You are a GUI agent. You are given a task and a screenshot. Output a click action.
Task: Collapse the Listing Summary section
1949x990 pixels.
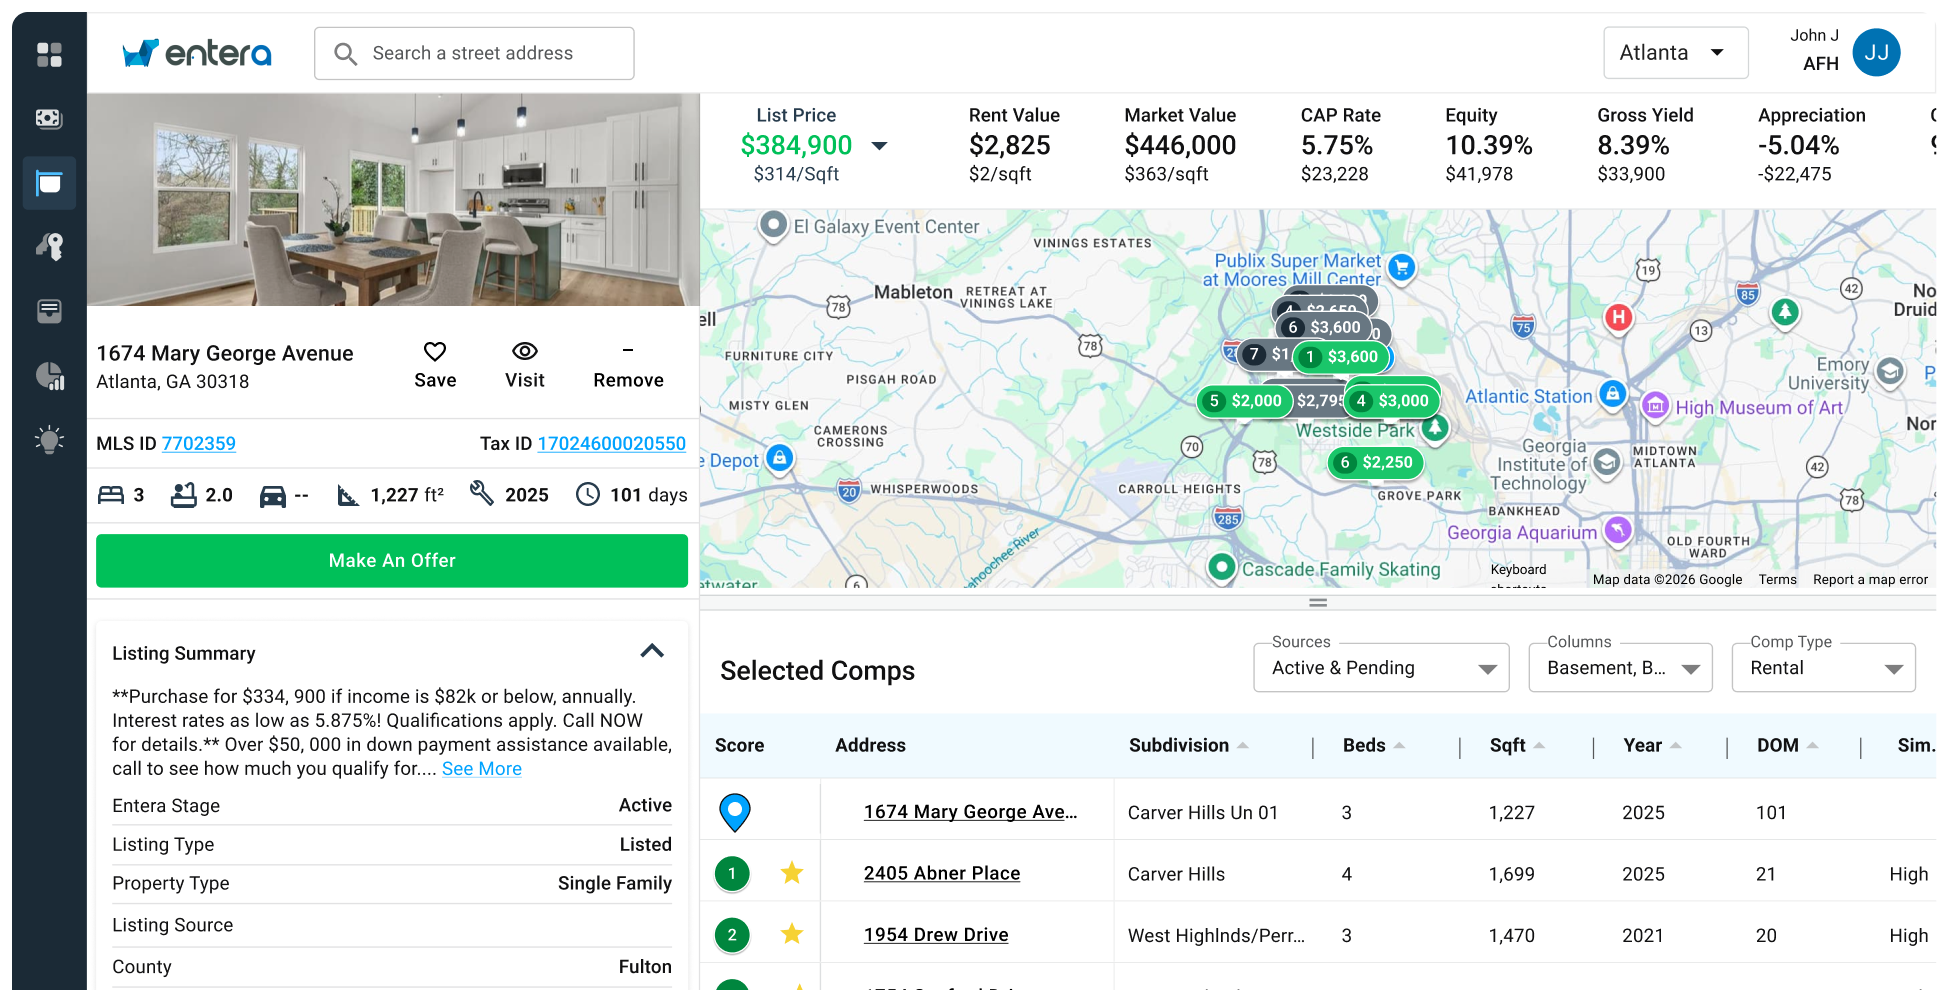(x=652, y=651)
